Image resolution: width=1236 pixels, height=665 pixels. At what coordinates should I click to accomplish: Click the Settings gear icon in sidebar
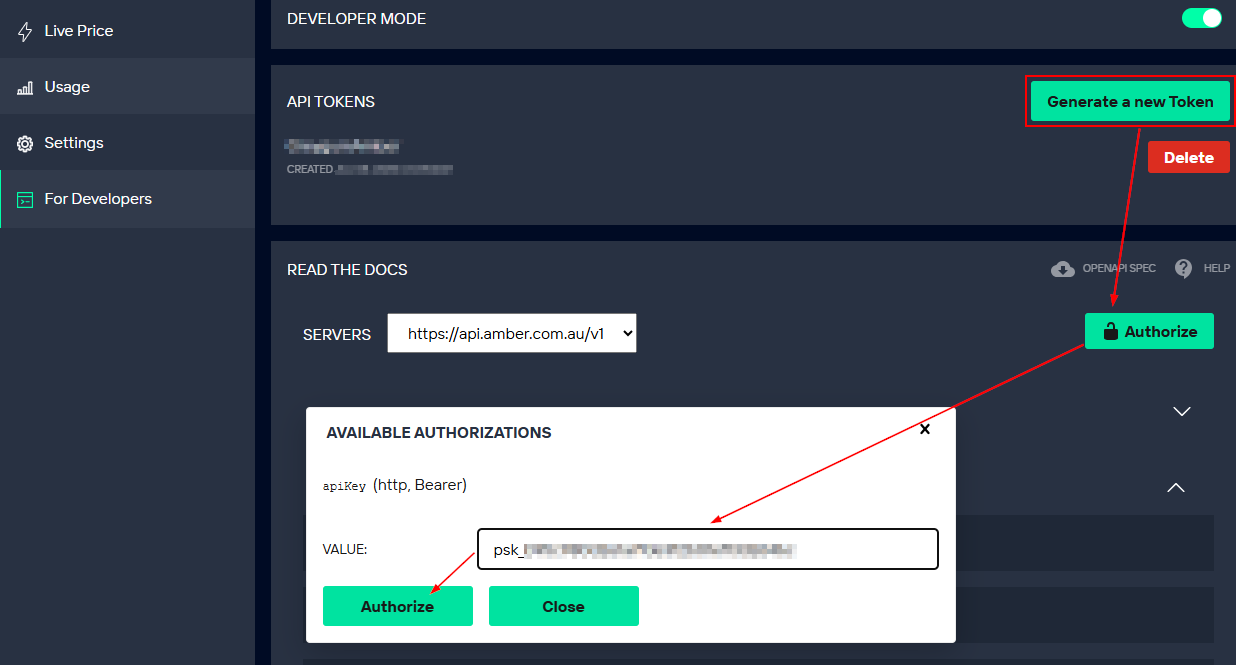(25, 144)
